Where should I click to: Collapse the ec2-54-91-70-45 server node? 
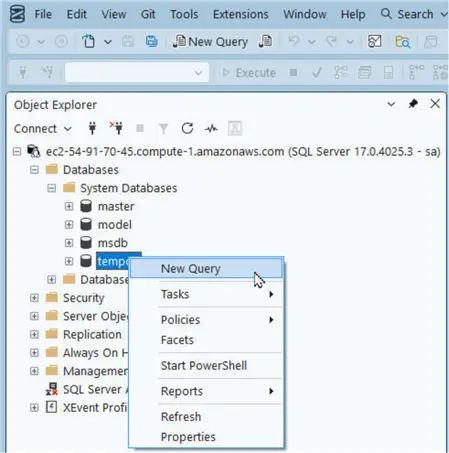pos(17,152)
